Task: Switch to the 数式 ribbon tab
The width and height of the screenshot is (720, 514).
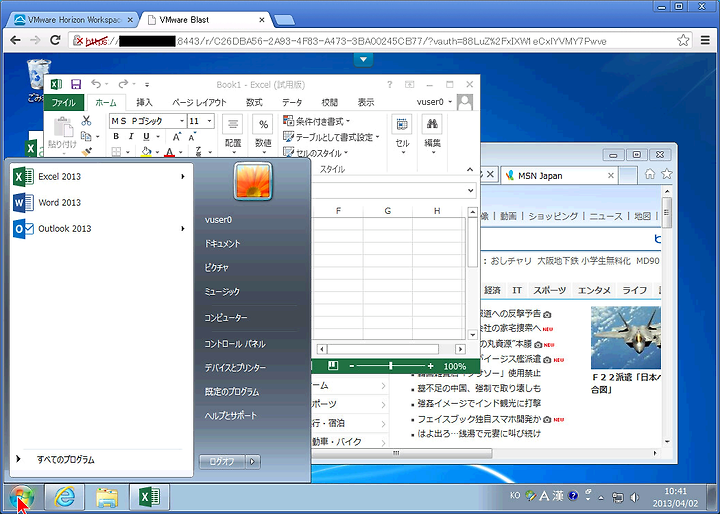Action: tap(254, 102)
